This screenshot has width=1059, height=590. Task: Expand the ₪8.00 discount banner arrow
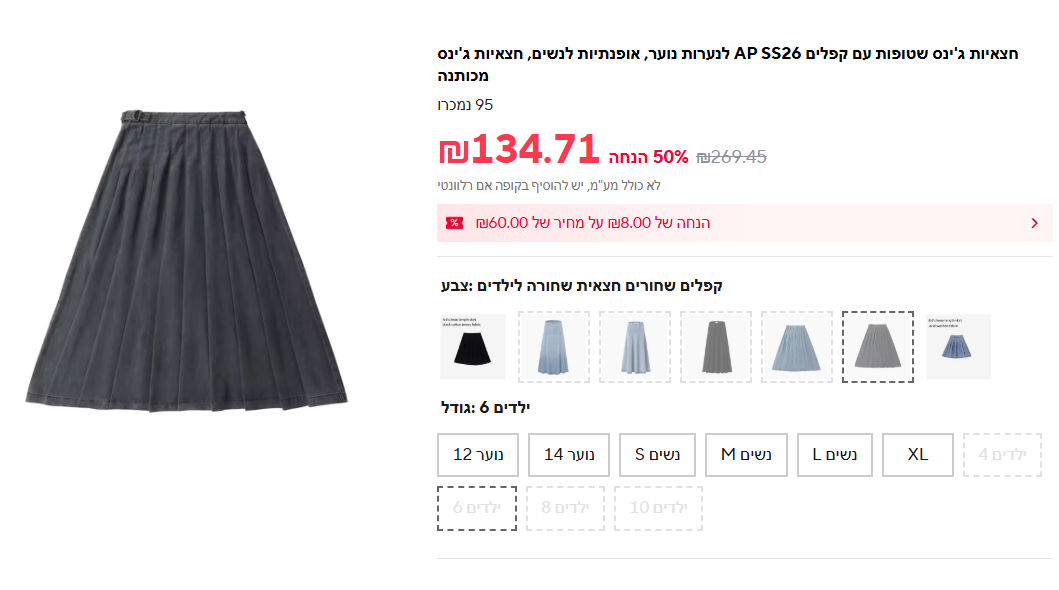[x=1034, y=223]
